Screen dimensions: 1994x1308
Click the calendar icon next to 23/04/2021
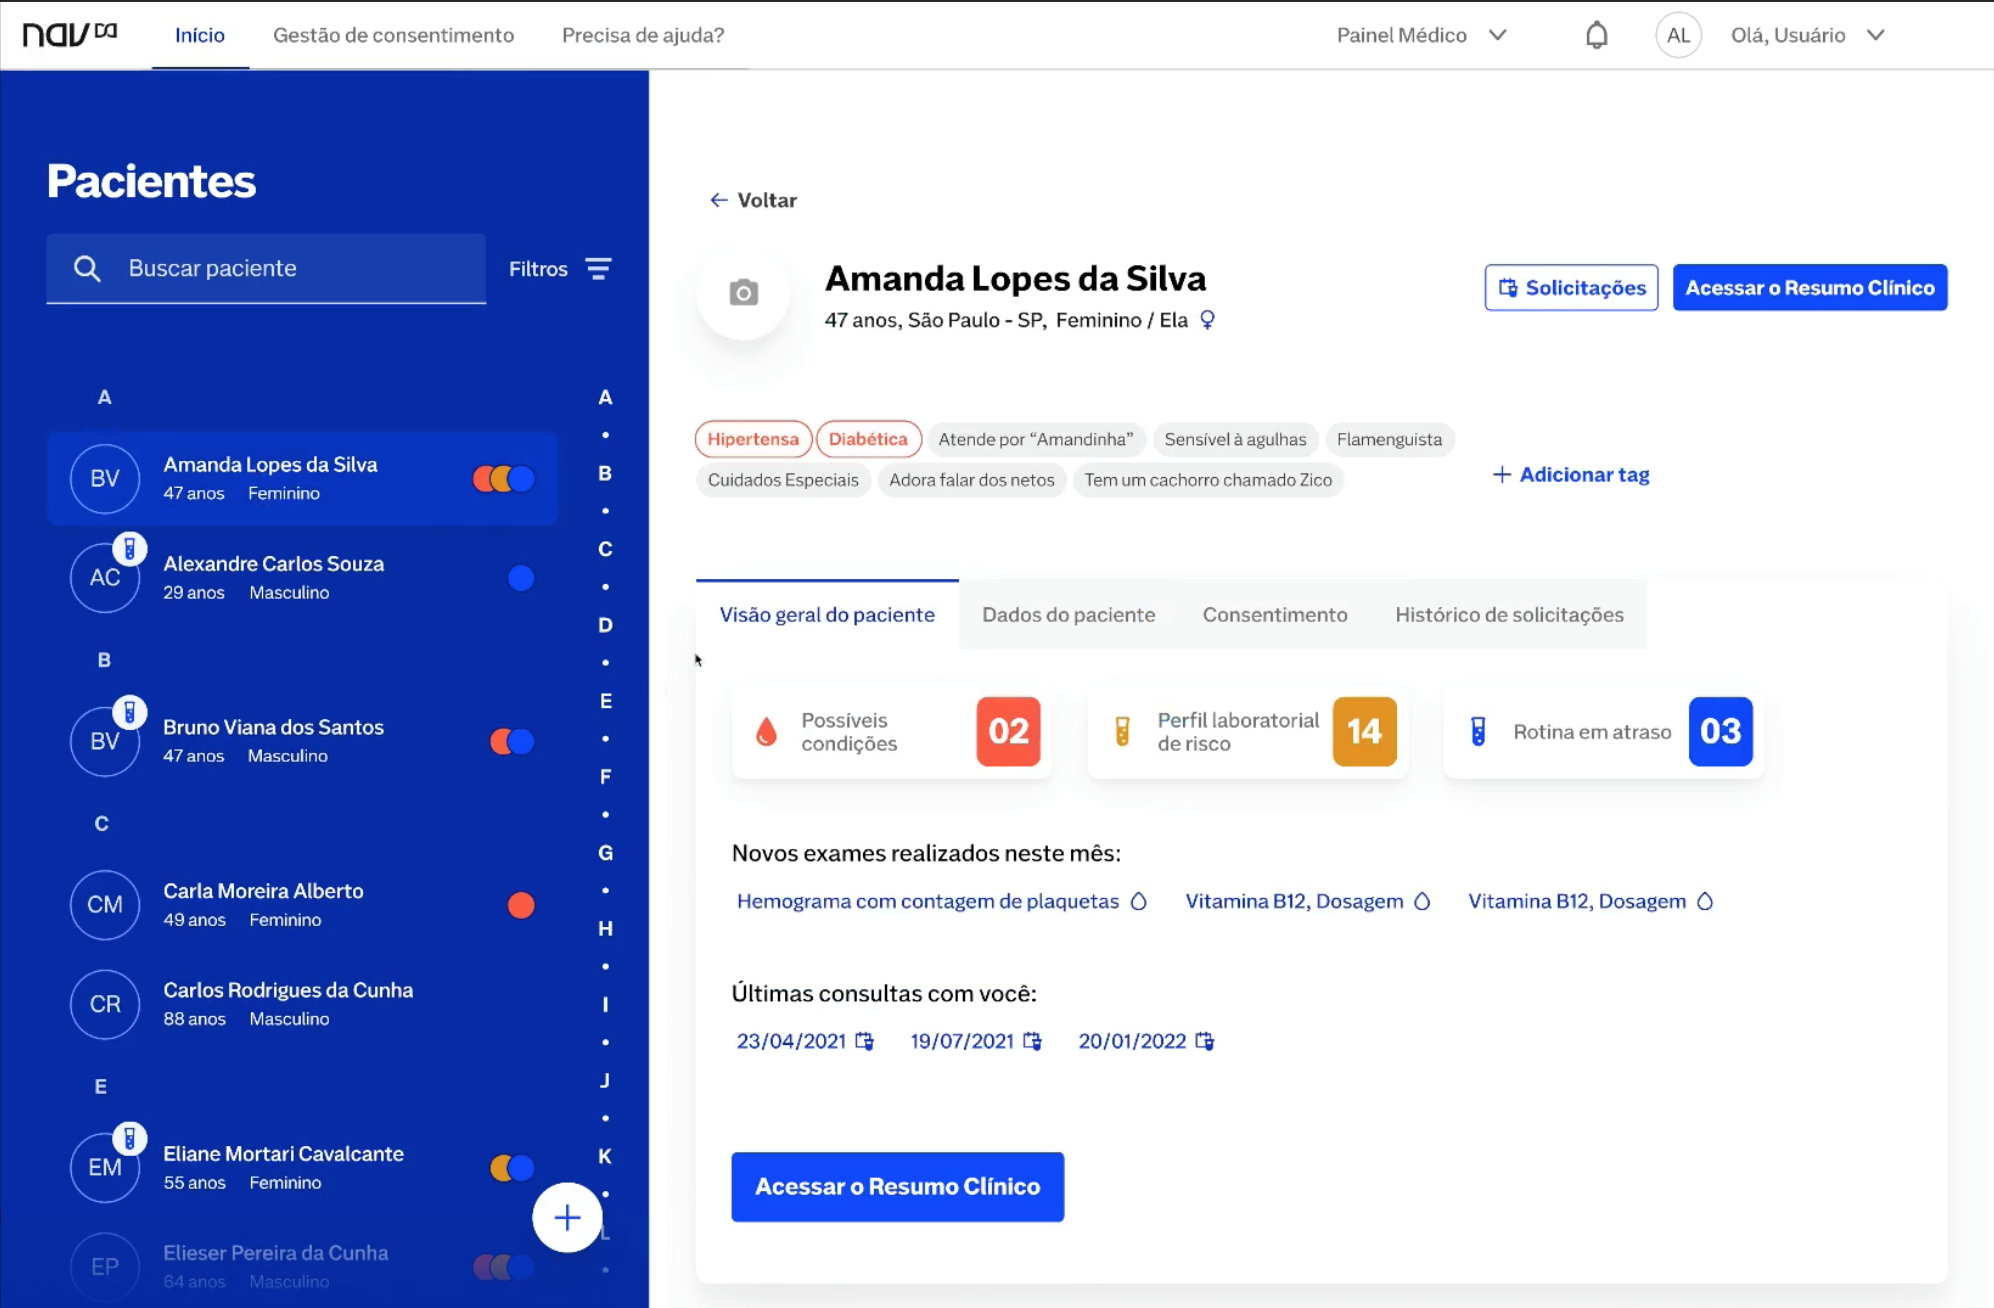pos(865,1041)
